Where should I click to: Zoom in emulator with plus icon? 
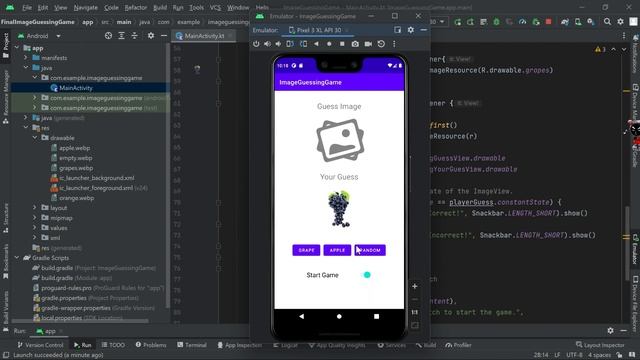[x=415, y=287]
